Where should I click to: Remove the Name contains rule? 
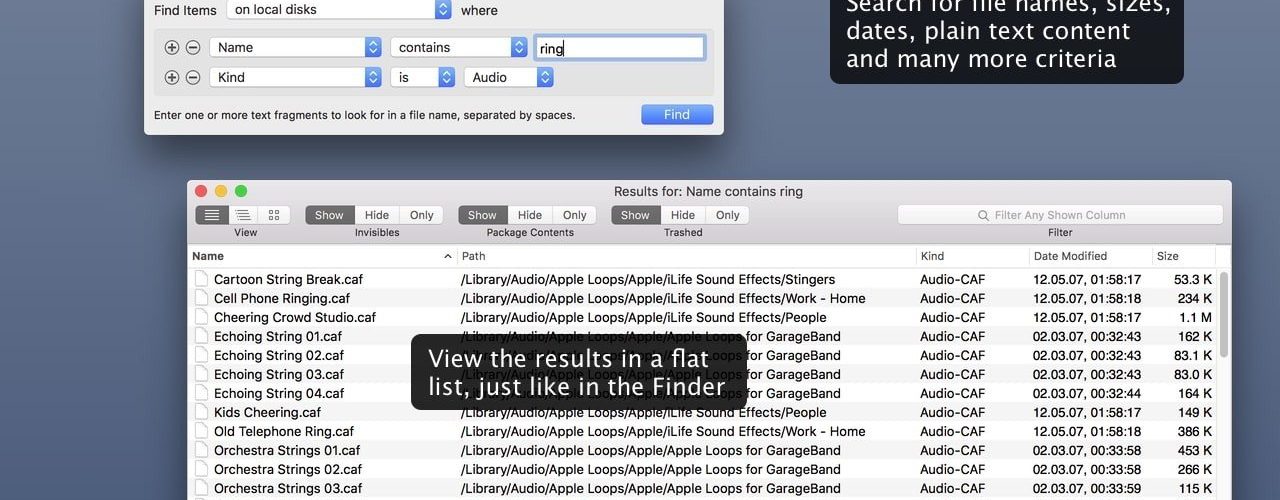[193, 47]
